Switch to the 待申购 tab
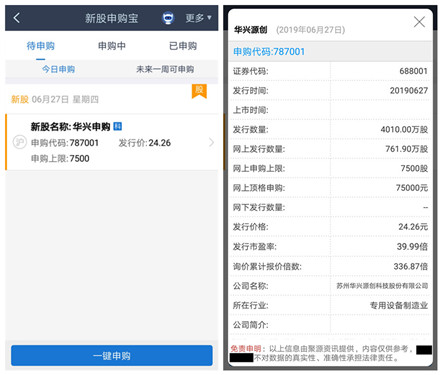Image resolution: width=442 pixels, height=375 pixels. (x=41, y=46)
